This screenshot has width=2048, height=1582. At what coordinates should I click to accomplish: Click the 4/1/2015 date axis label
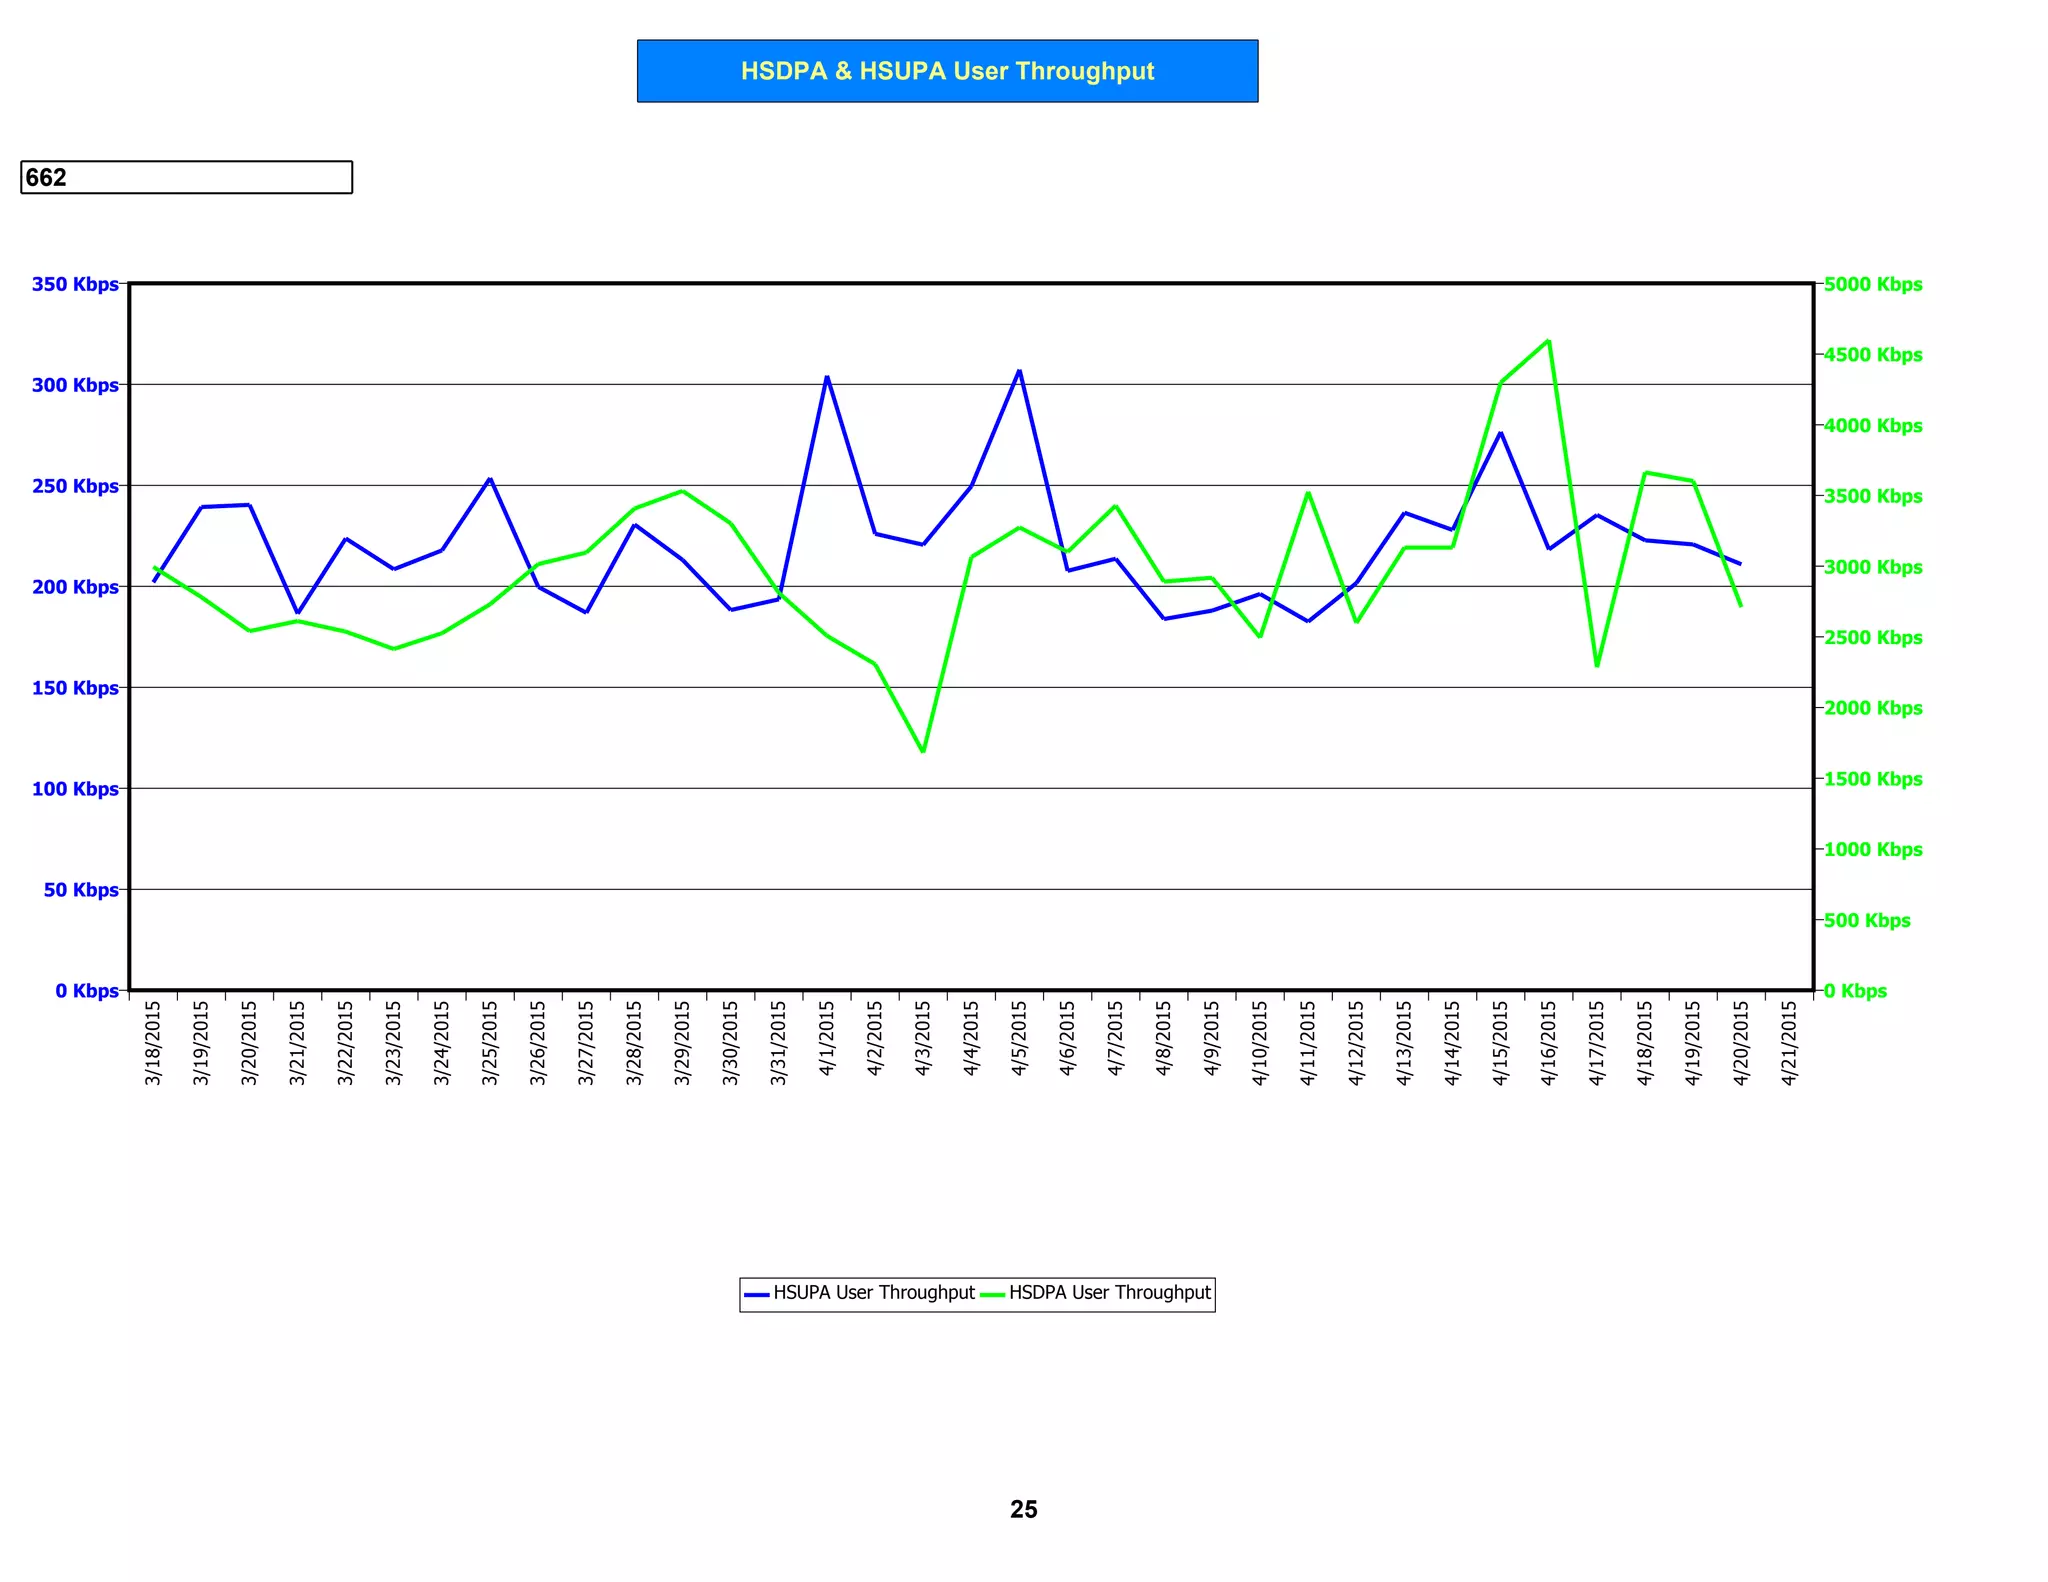click(x=827, y=1038)
